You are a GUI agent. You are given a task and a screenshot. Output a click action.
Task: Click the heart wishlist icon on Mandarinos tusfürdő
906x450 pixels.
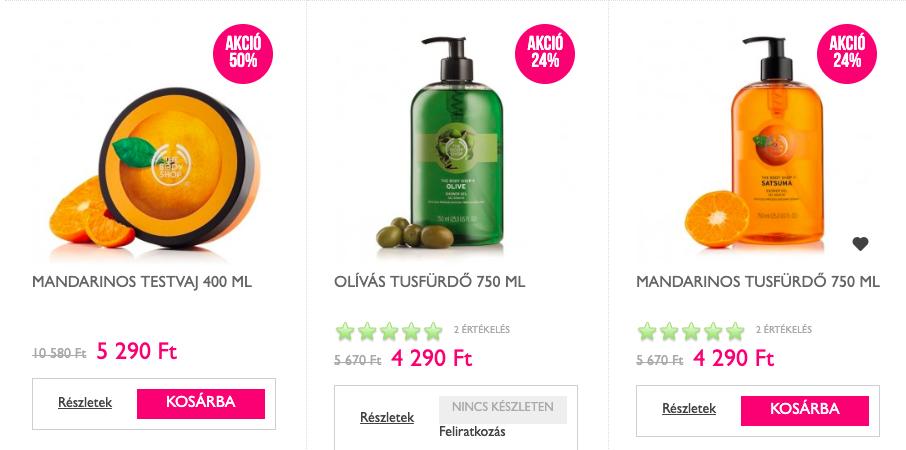(860, 244)
